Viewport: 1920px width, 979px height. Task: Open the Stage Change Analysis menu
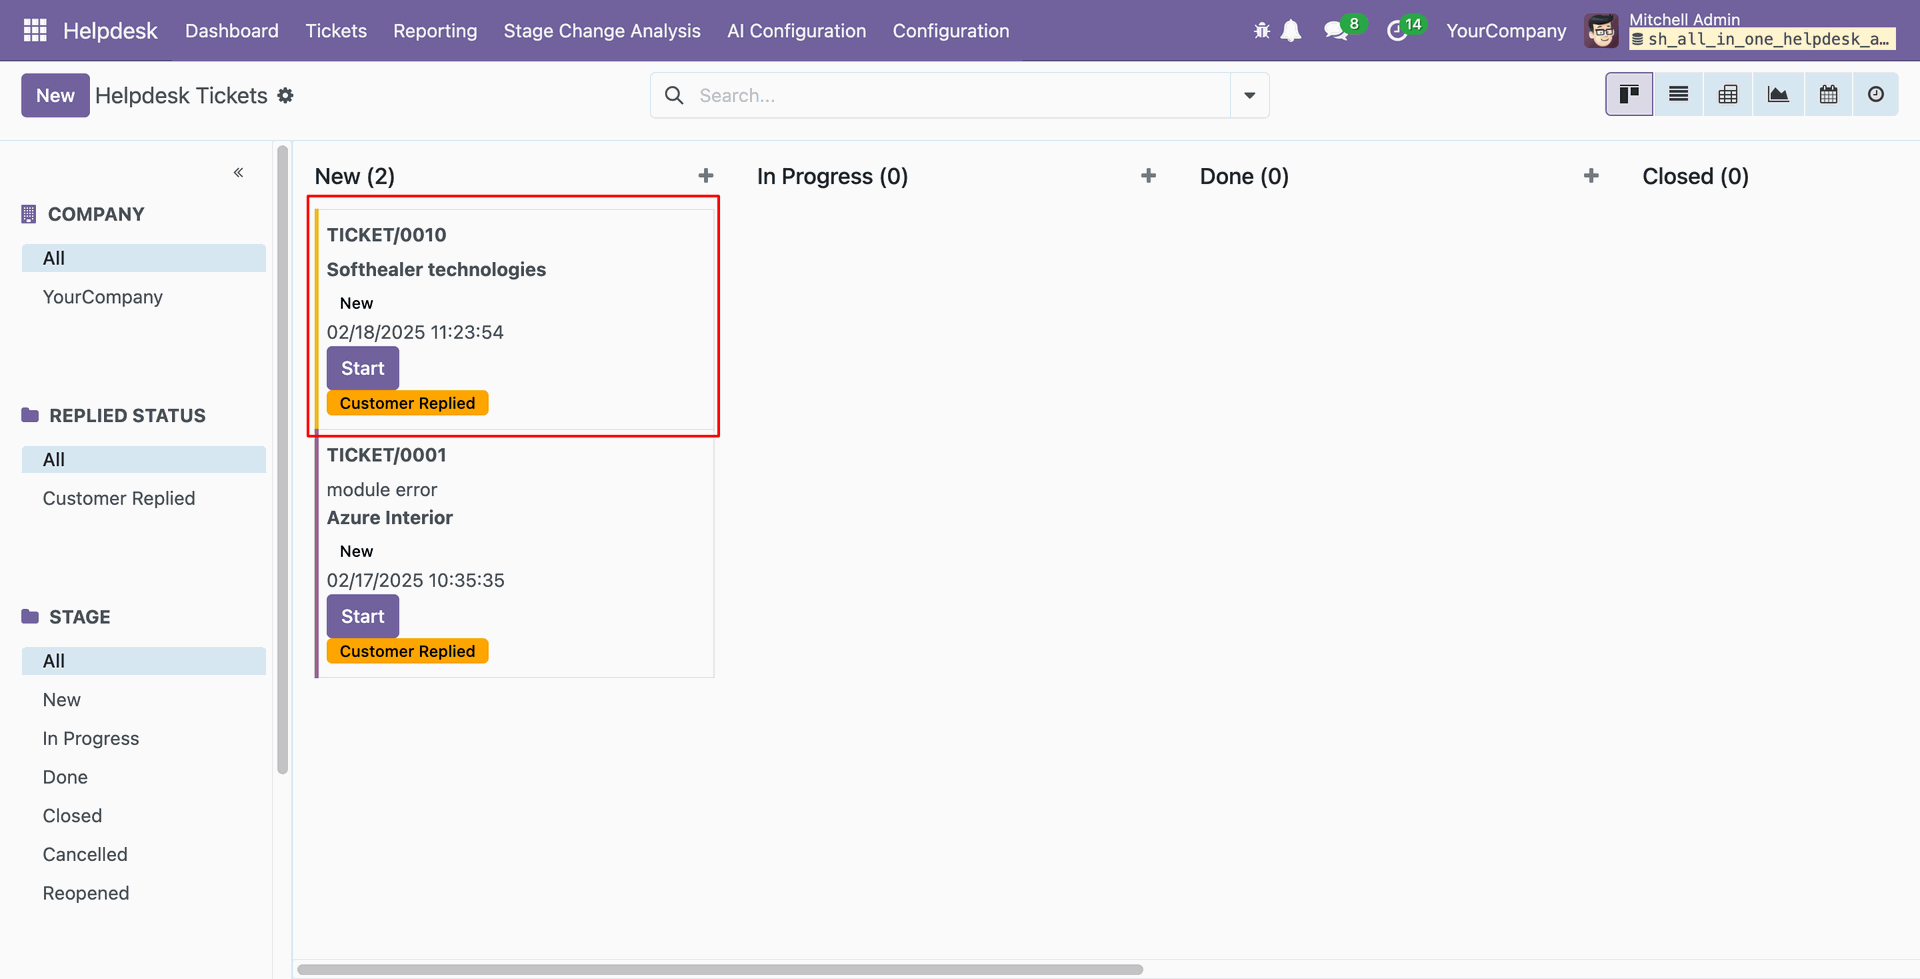coord(602,31)
